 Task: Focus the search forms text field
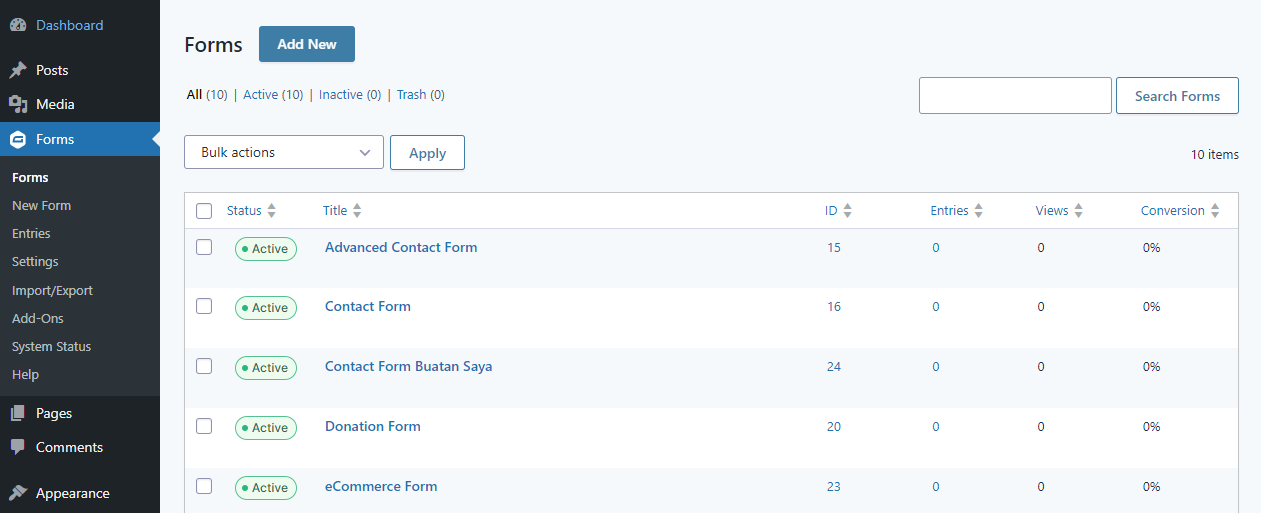(1015, 96)
